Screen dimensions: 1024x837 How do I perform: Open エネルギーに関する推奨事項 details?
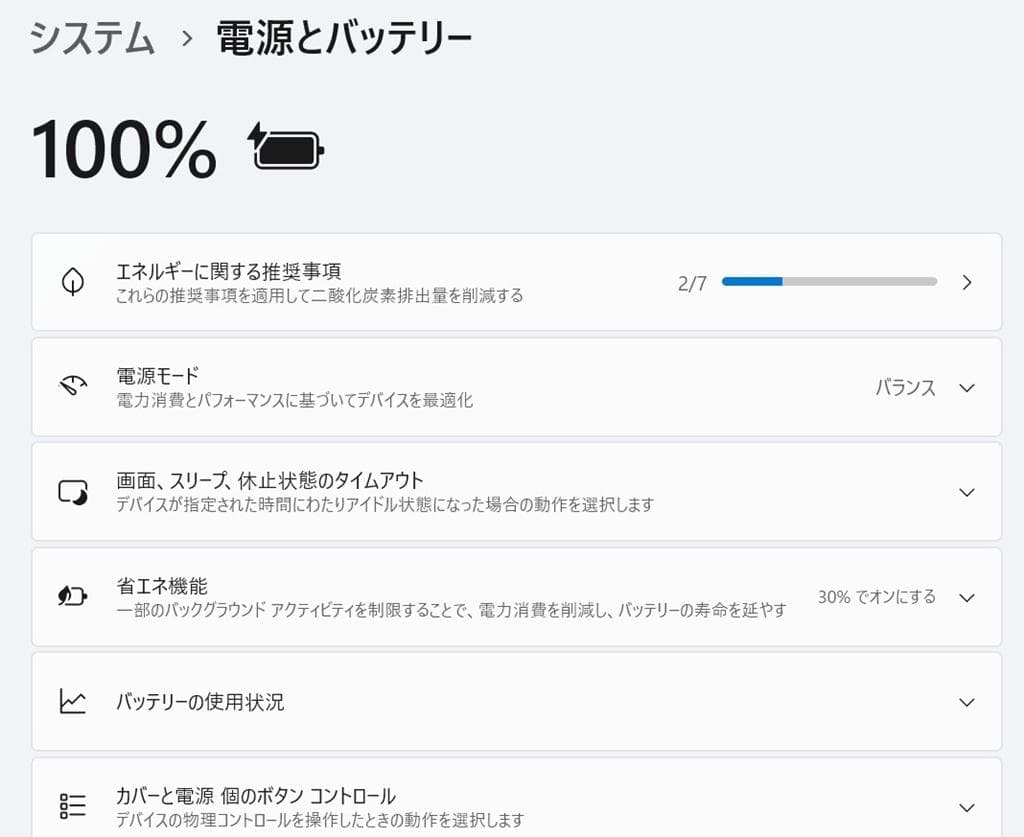point(400,282)
